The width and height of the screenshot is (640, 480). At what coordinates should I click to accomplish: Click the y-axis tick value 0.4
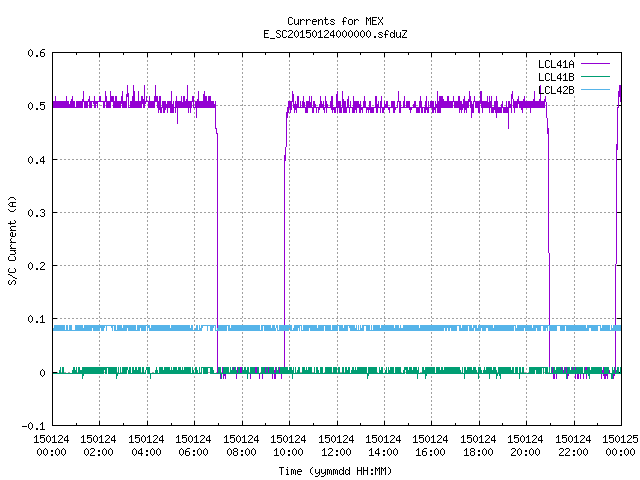click(x=36, y=160)
